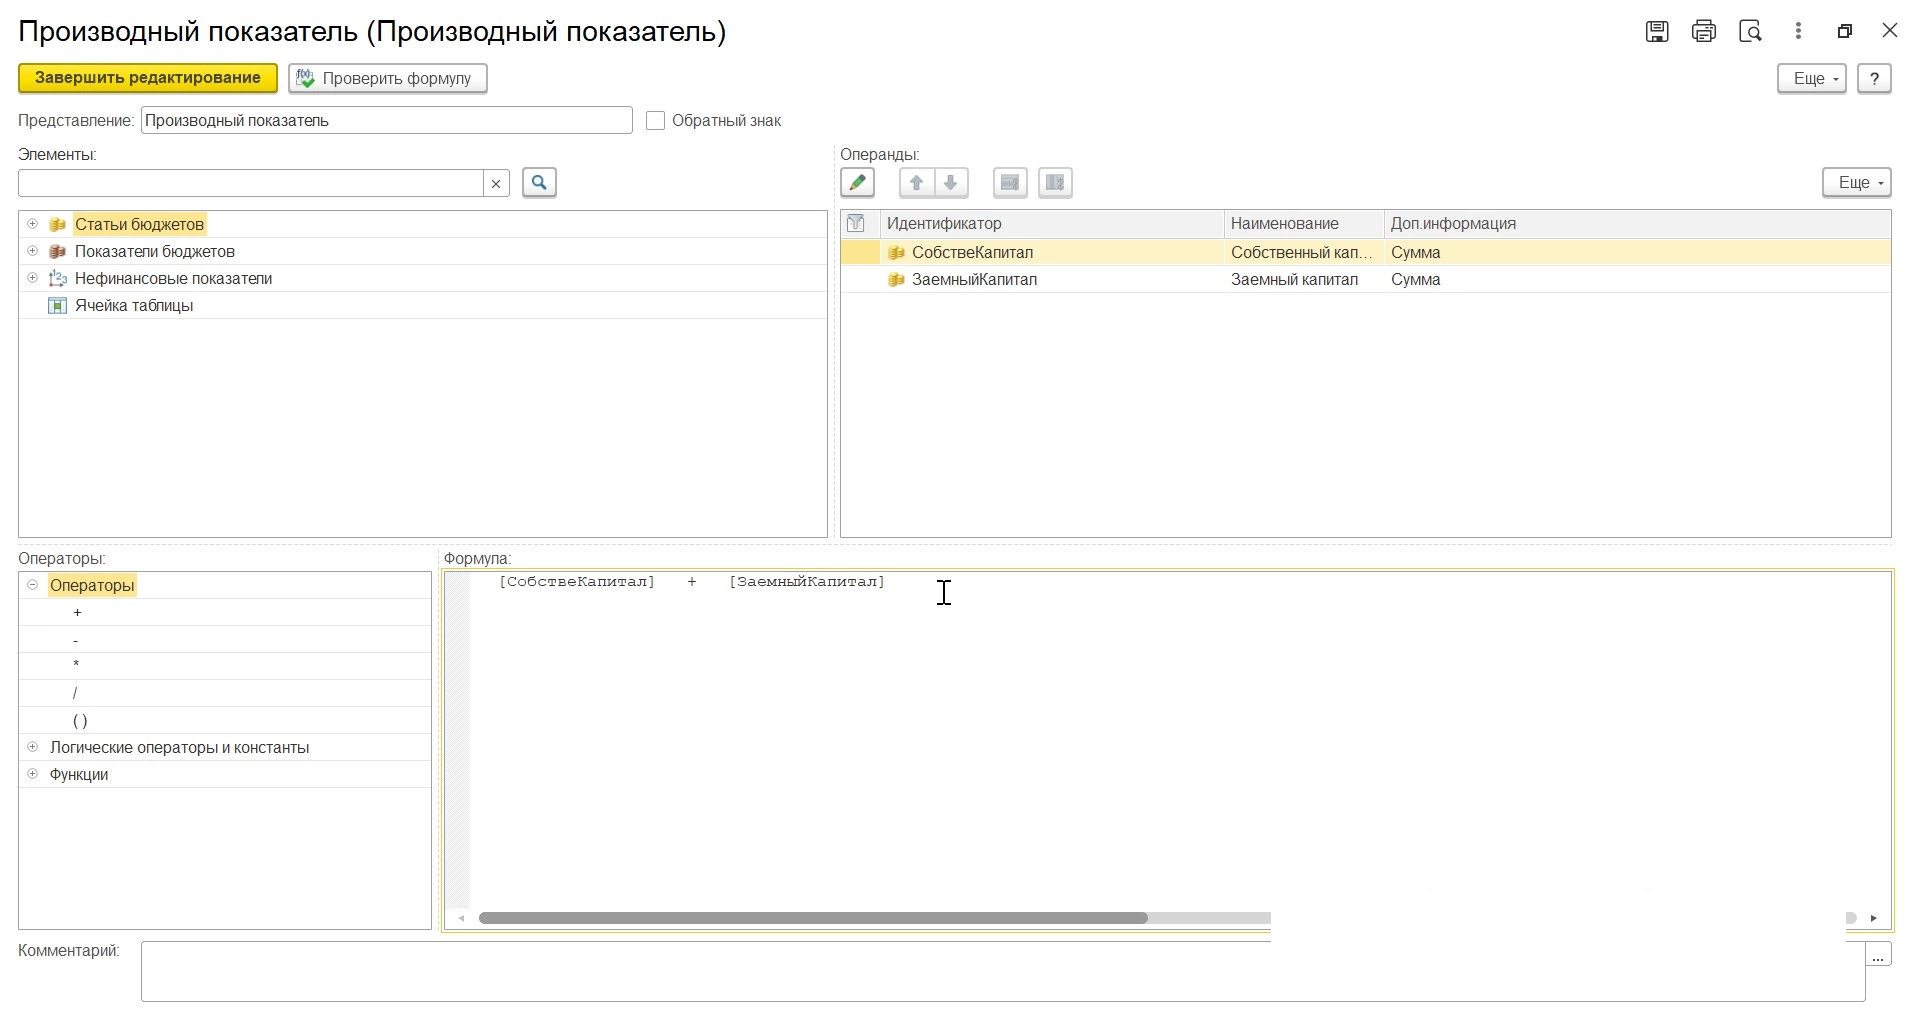
Task: Click the filter icon in the operands table header
Action: 856,223
